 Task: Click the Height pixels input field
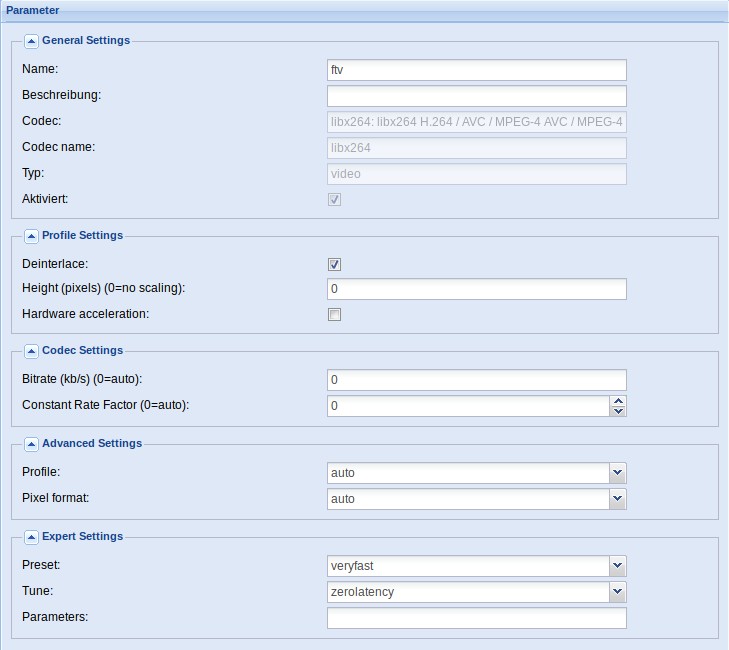[x=477, y=289]
